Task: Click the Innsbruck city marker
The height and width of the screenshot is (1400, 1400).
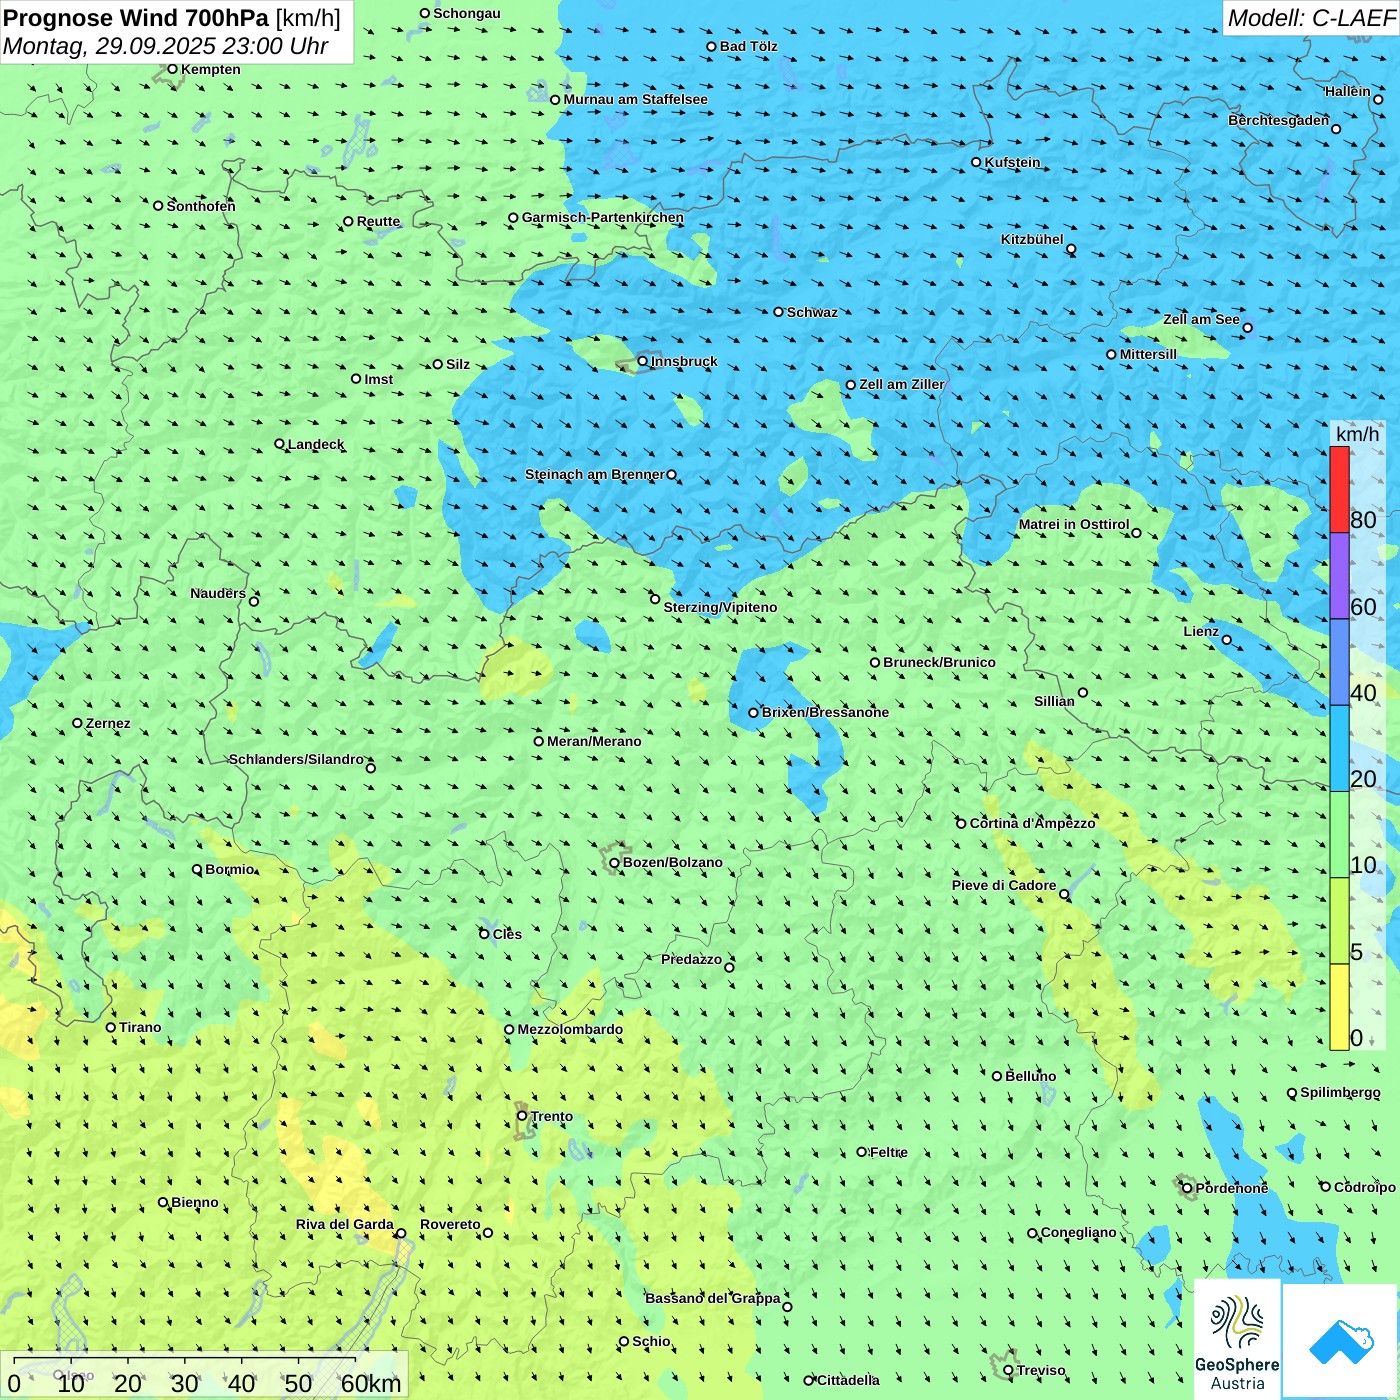Action: [643, 361]
